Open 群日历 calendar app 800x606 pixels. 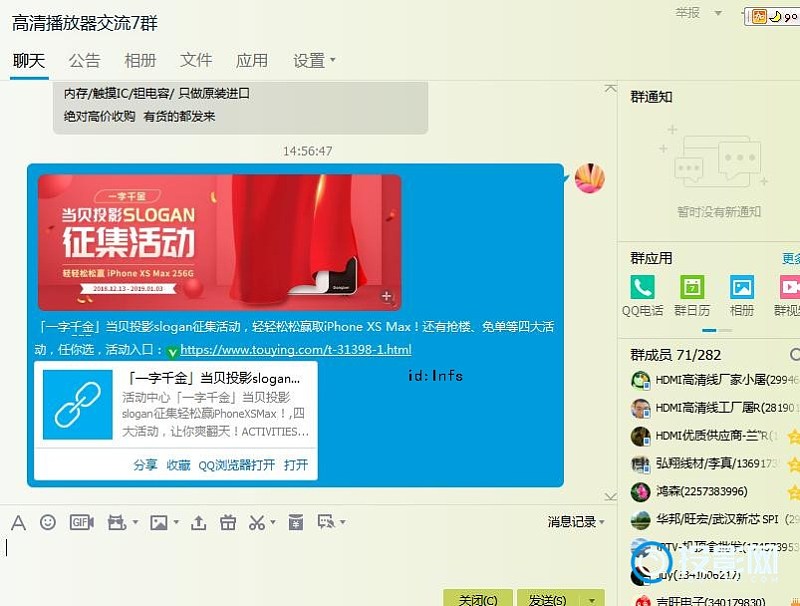point(692,287)
